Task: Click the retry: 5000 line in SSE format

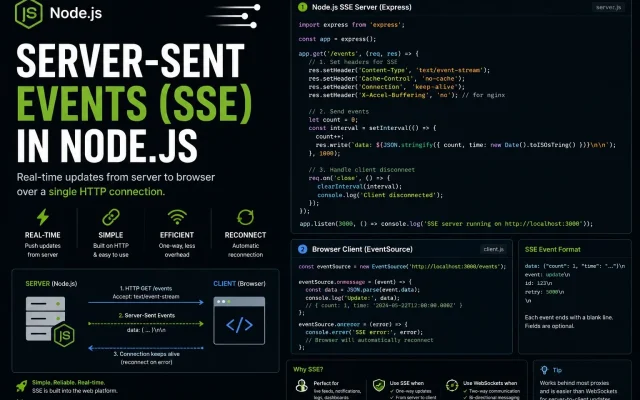Action: pyautogui.click(x=544, y=292)
